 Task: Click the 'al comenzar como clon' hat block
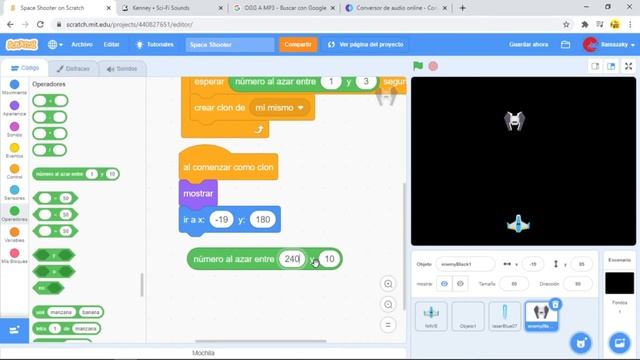pyautogui.click(x=228, y=167)
